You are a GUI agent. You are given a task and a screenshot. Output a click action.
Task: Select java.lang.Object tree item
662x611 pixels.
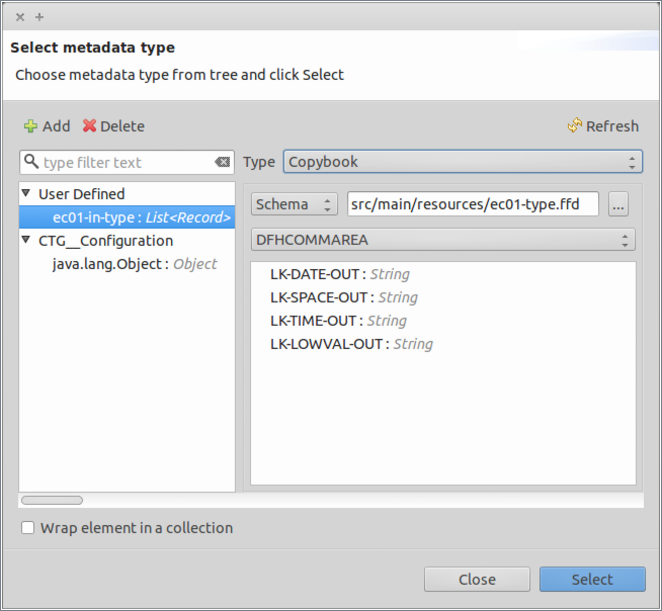tap(134, 264)
